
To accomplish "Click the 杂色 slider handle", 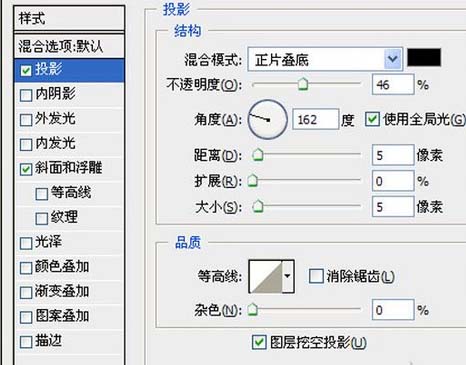I will click(x=253, y=310).
